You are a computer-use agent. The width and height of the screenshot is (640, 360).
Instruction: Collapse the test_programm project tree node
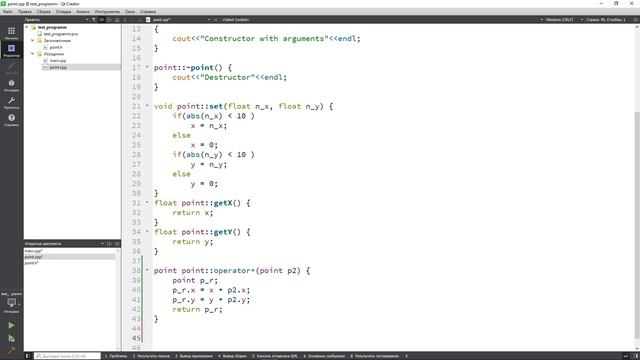pos(27,27)
